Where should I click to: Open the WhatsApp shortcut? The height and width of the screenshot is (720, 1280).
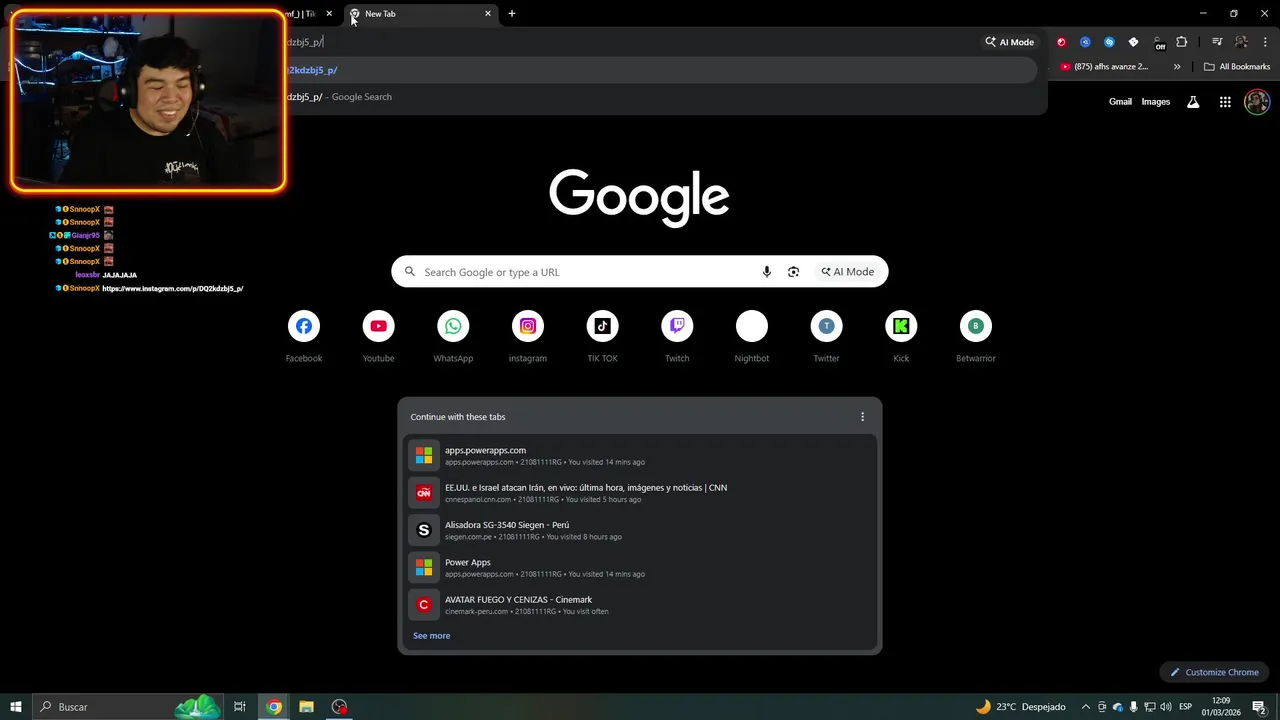453,326
